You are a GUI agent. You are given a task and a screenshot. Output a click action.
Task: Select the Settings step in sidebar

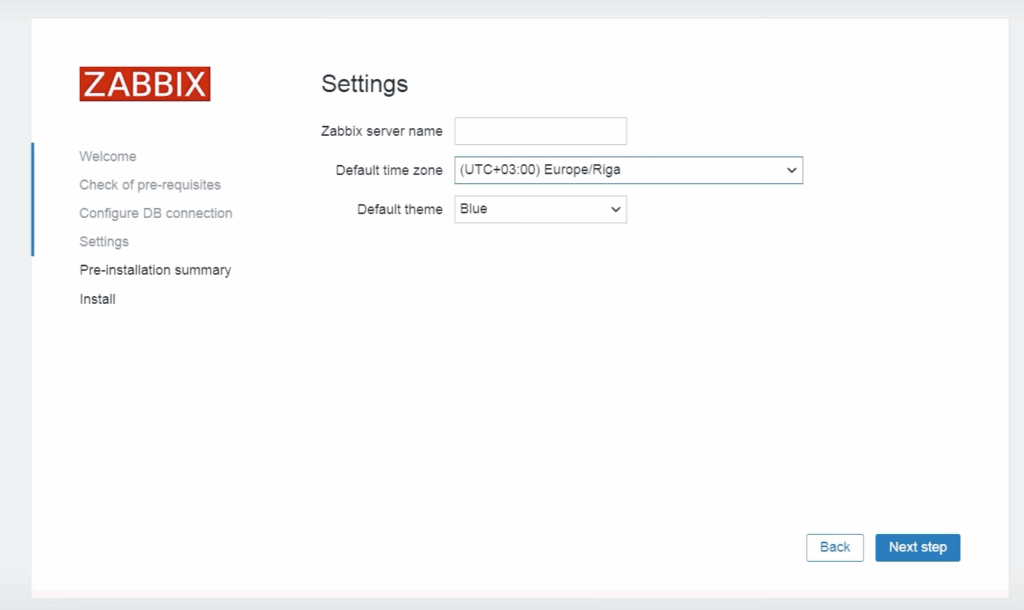pos(104,242)
